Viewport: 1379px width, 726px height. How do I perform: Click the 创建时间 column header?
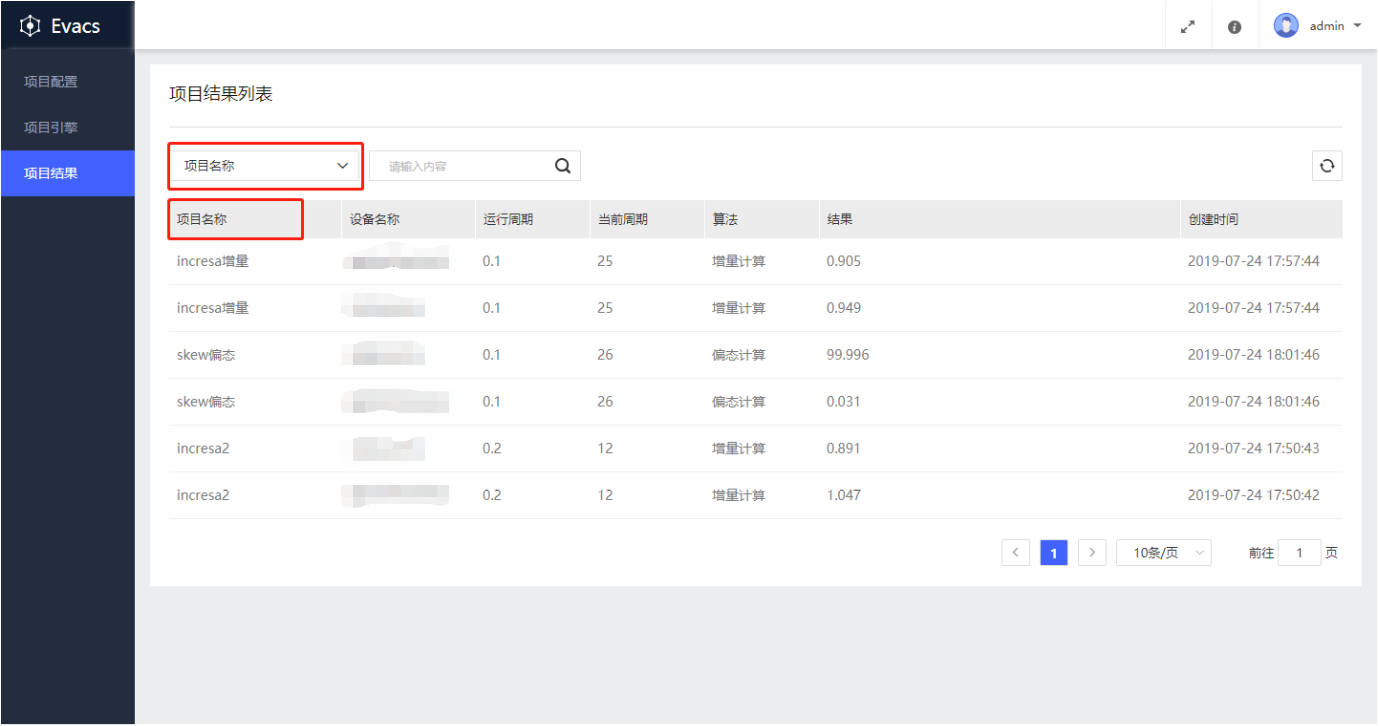point(1213,219)
